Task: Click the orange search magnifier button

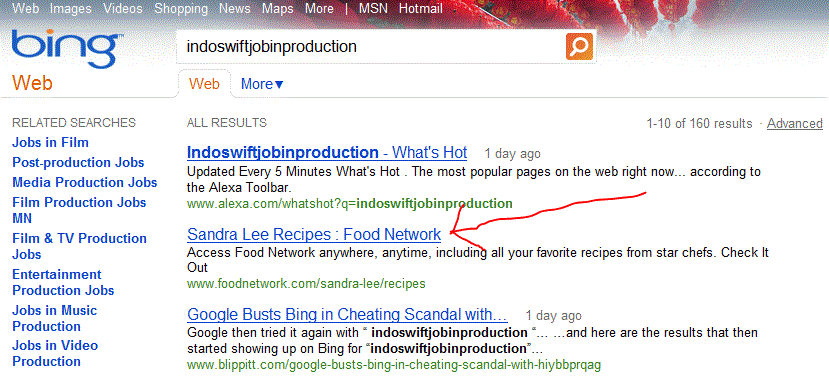Action: pos(579,47)
